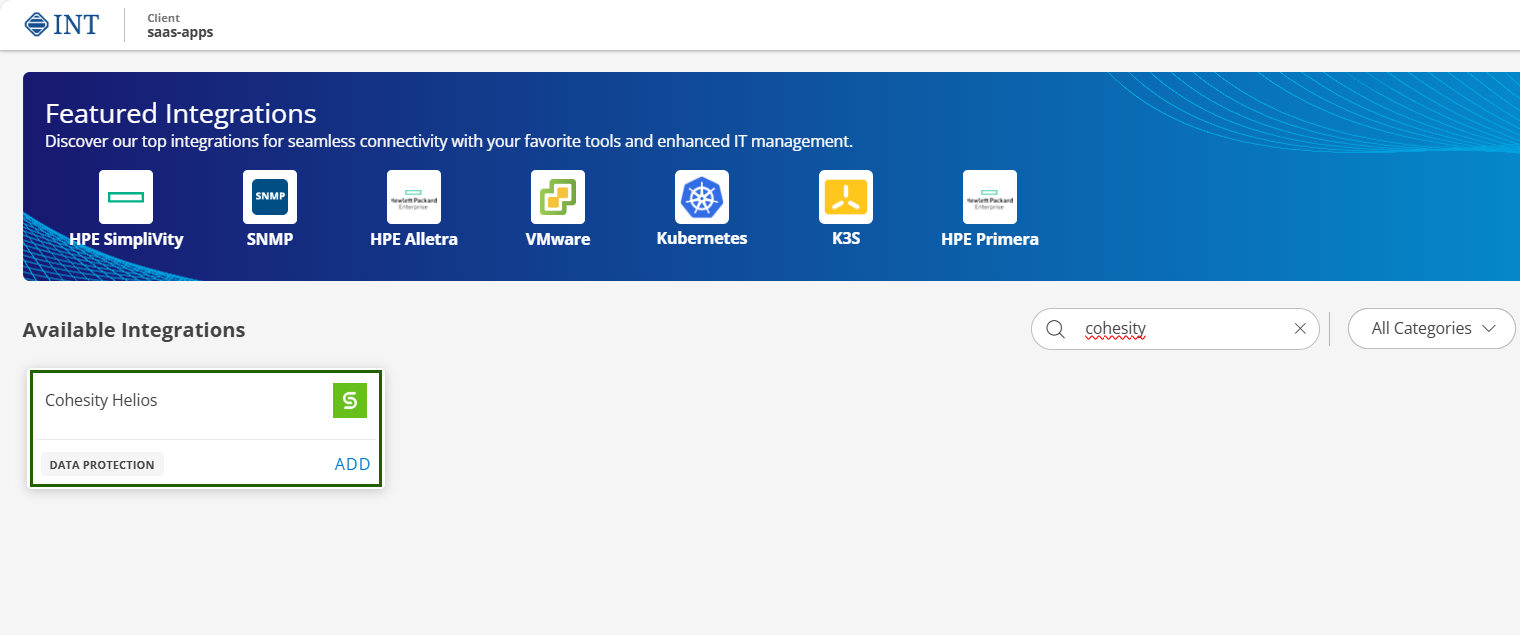The image size is (1520, 635).
Task: Click the Kubernetes label text
Action: point(702,239)
